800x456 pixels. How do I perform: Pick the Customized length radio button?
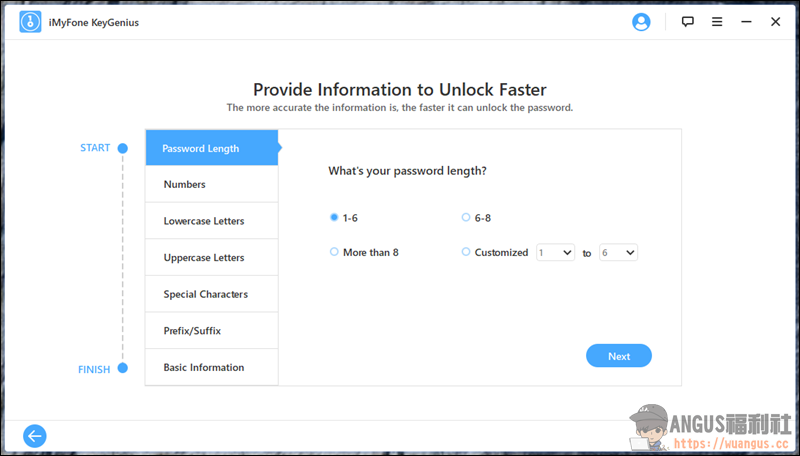466,252
